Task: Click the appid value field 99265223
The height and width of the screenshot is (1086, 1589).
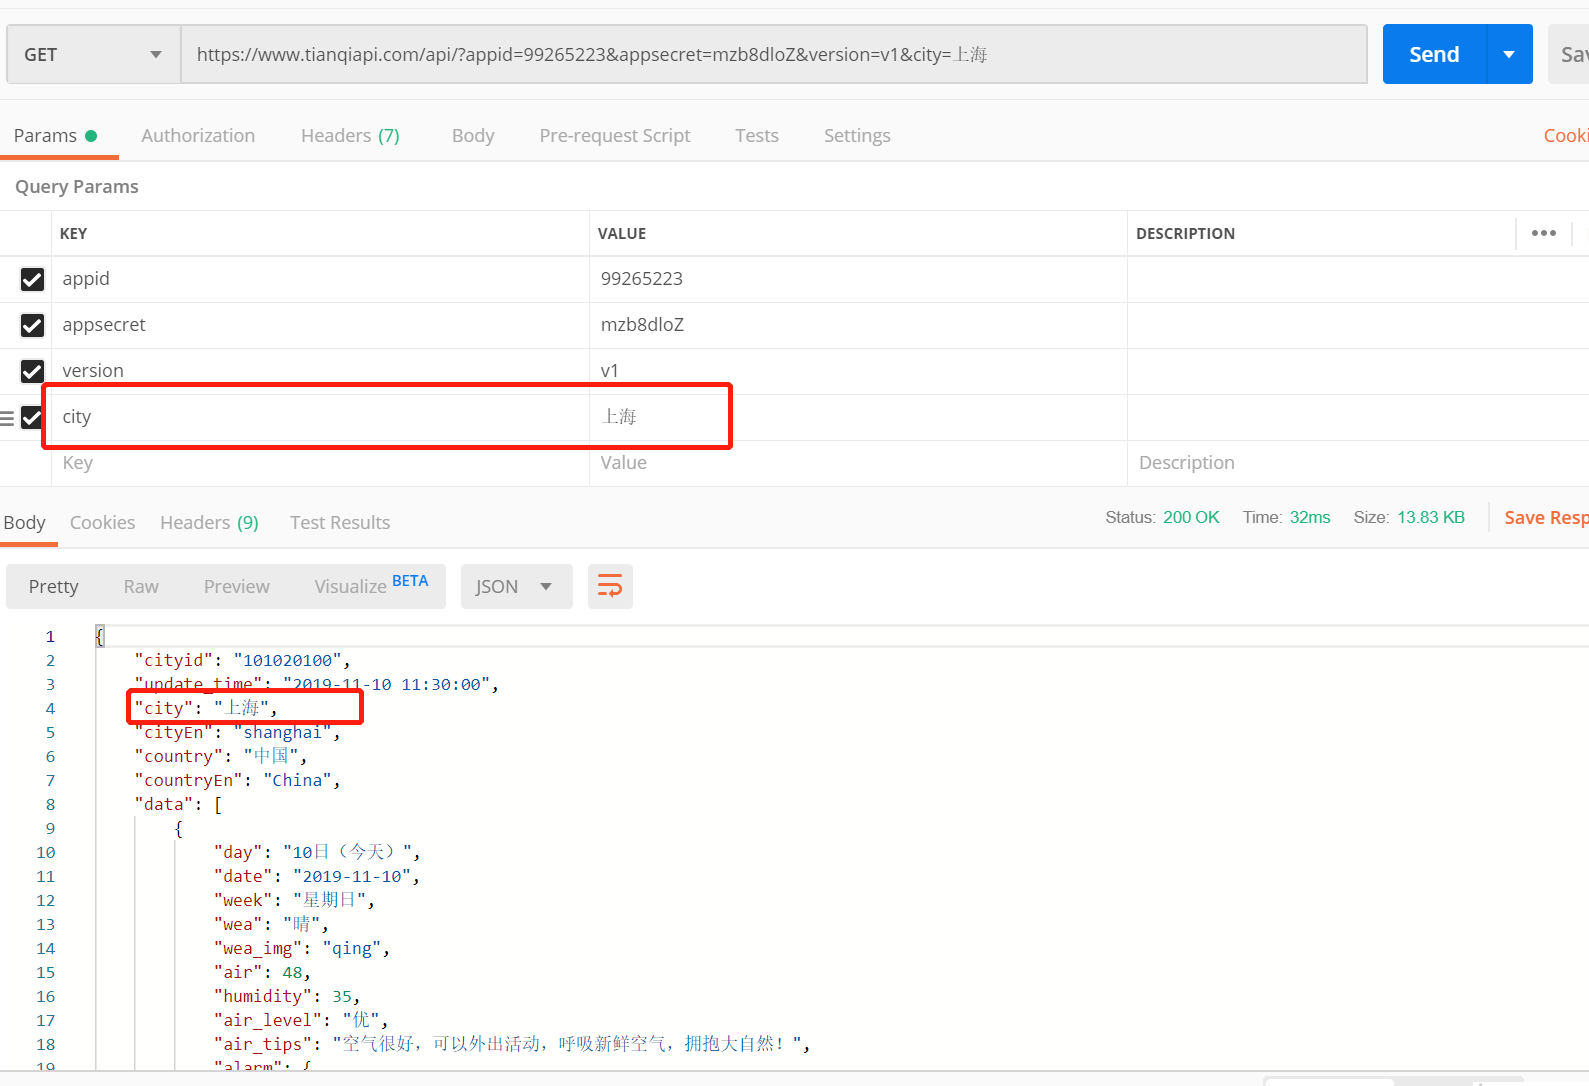Action: click(x=858, y=279)
